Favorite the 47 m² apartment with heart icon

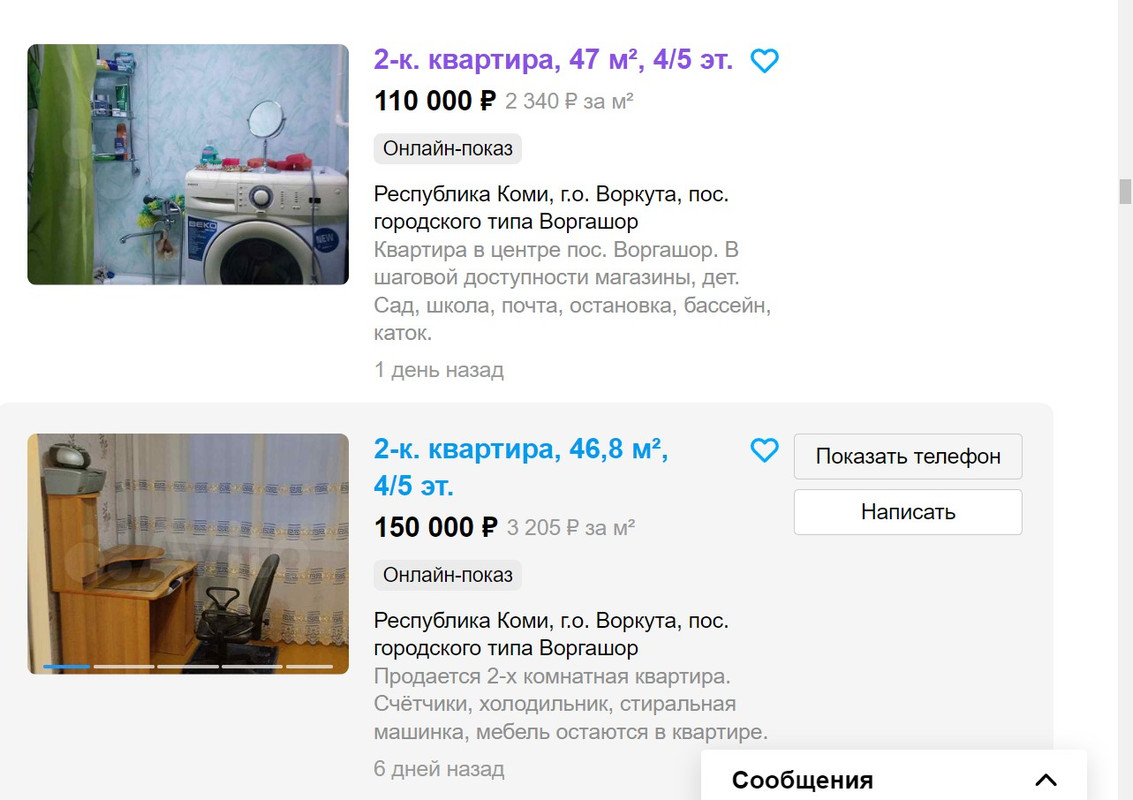pyautogui.click(x=764, y=61)
